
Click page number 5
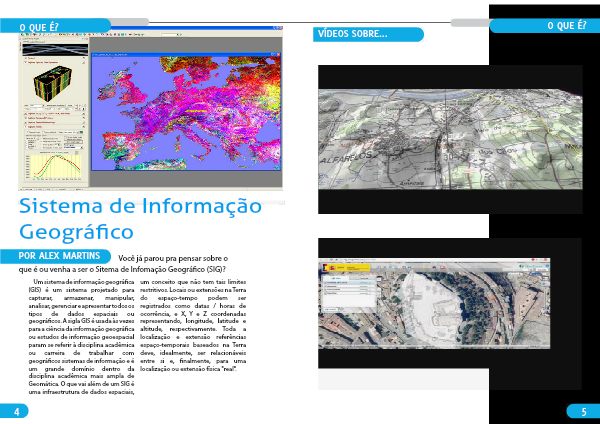click(584, 412)
